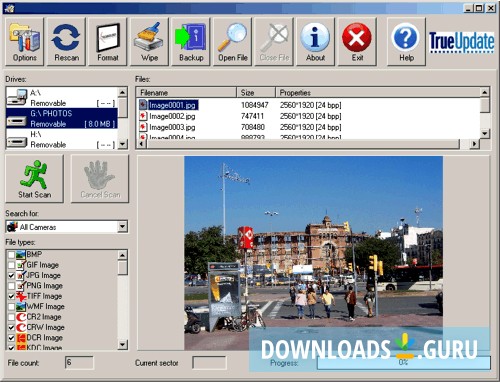
Task: Click the Image0002.jpg file icon
Action: 143,116
